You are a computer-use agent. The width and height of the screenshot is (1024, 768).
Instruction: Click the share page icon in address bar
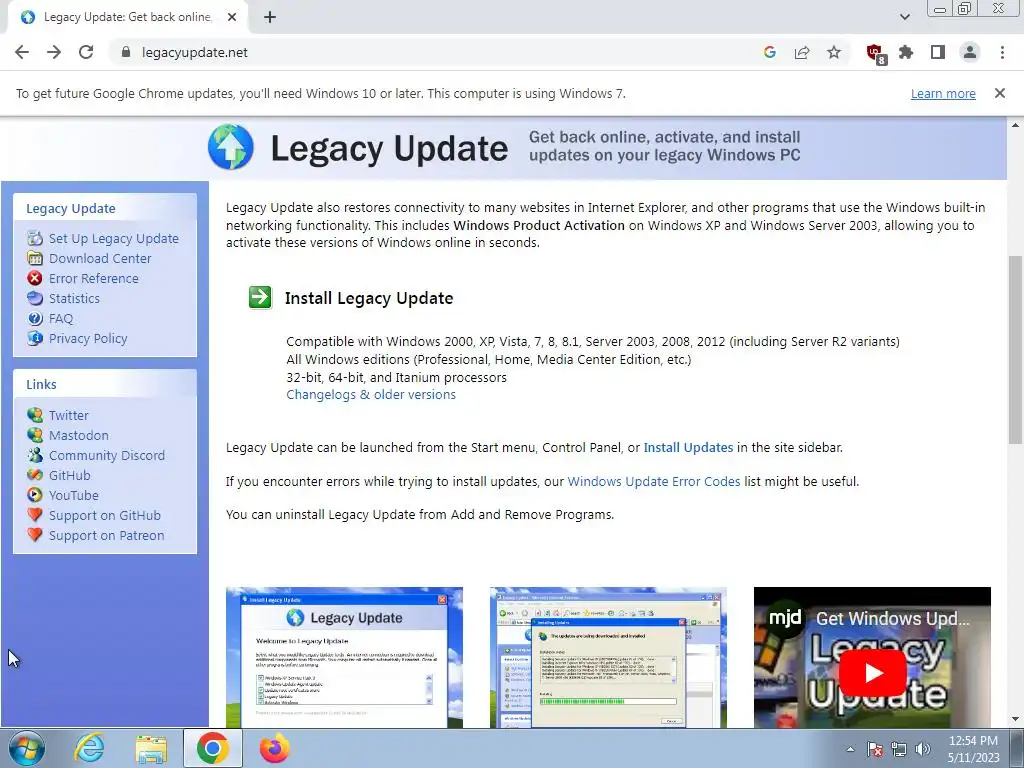tap(802, 52)
